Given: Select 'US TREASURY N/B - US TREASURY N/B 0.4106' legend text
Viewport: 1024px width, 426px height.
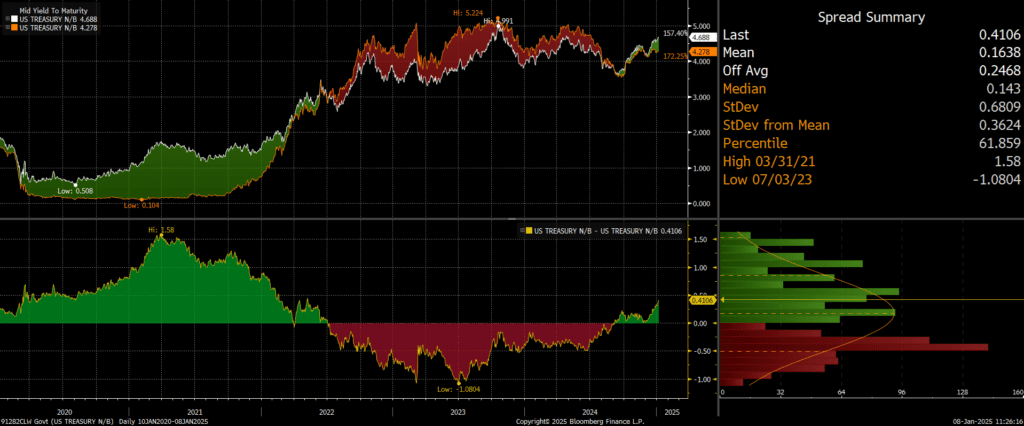Looking at the screenshot, I should [x=608, y=231].
